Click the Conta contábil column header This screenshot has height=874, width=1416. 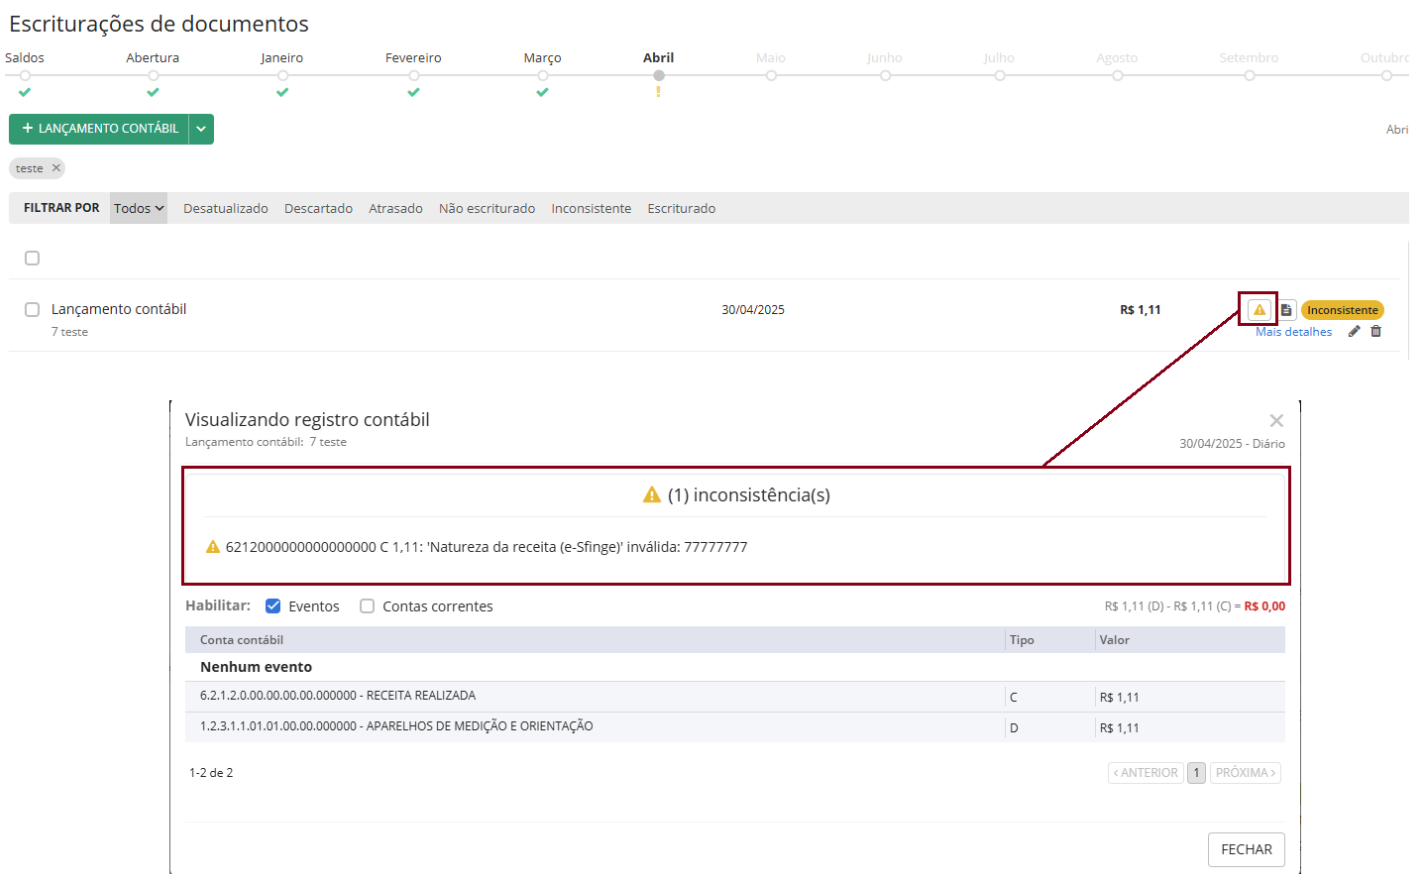point(242,640)
